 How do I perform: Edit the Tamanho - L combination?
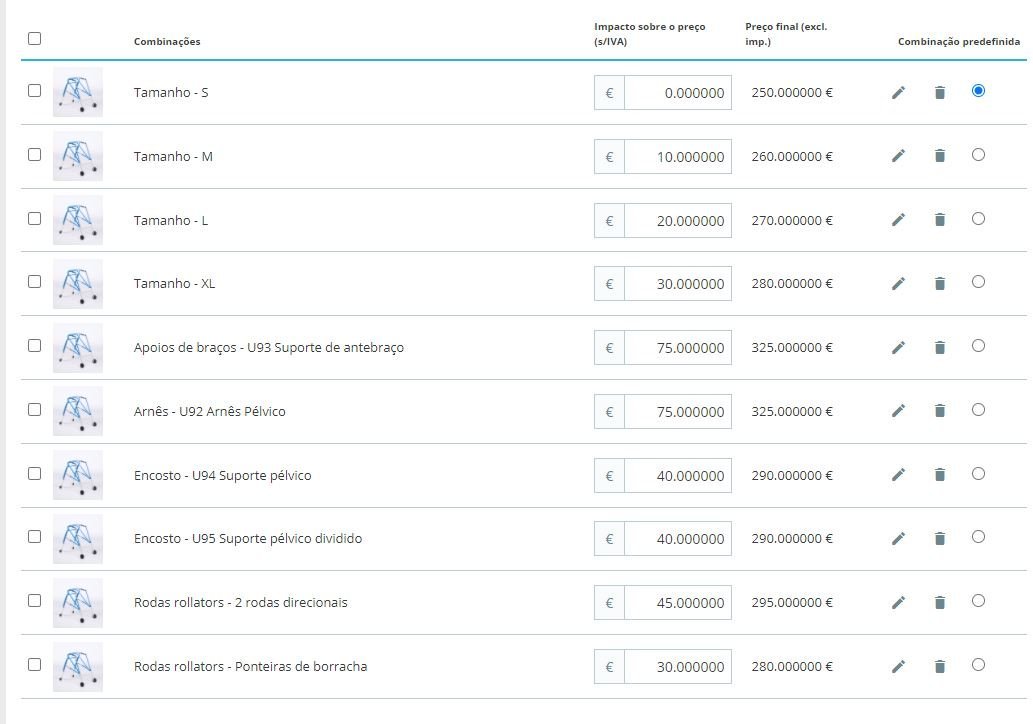tap(898, 220)
